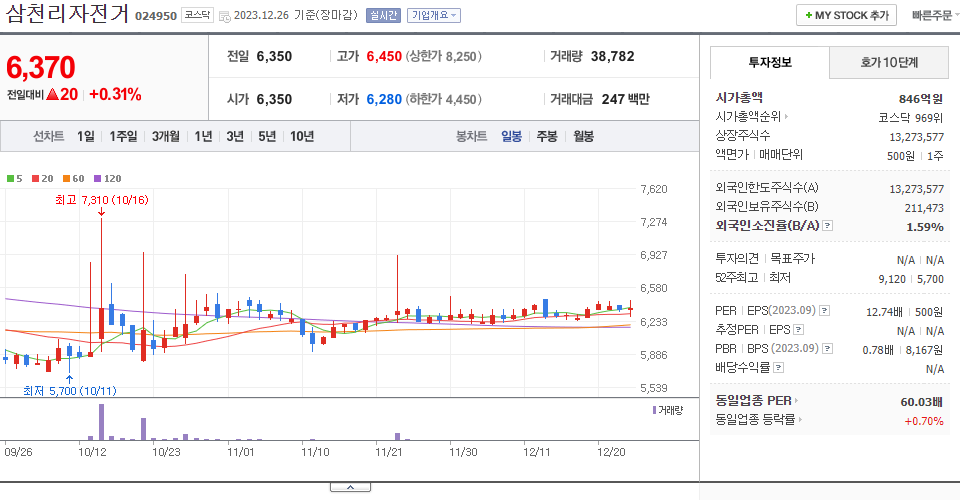Expand the 빠른주문 dropdown
This screenshot has width=960, height=500.
pos(934,15)
